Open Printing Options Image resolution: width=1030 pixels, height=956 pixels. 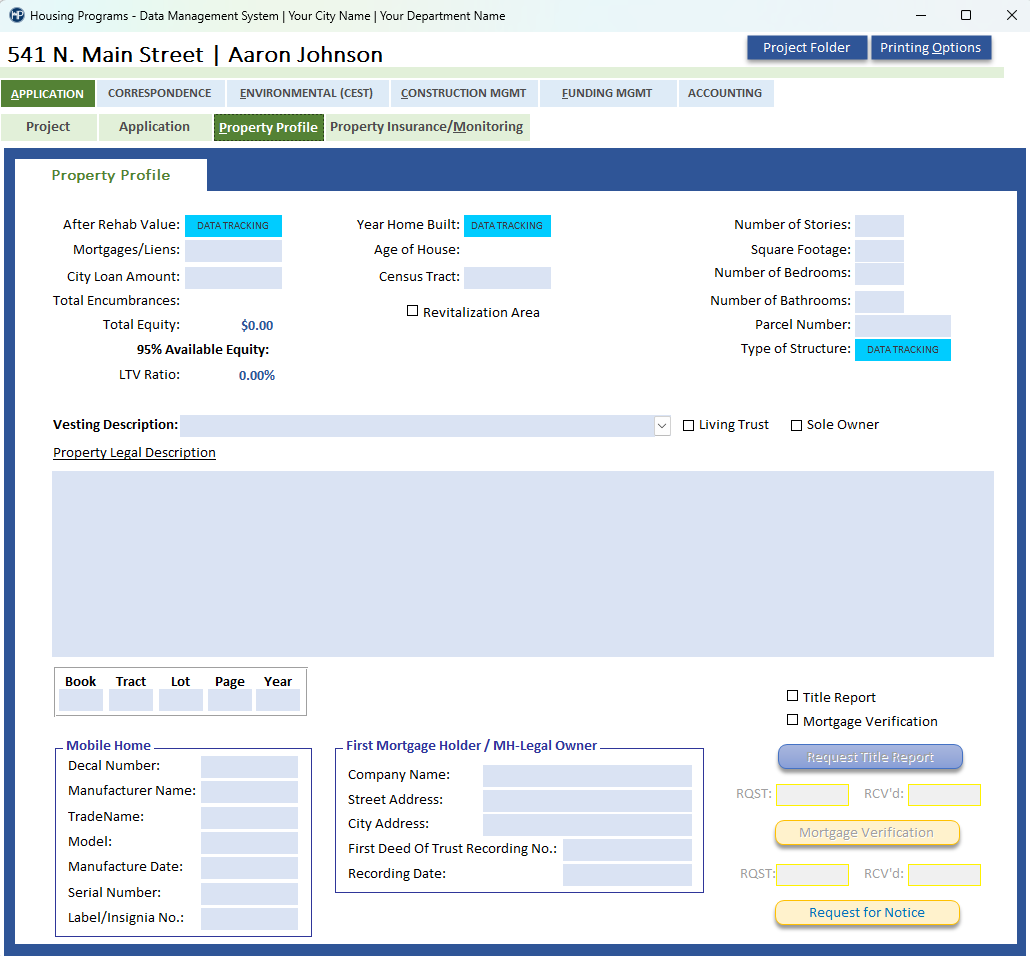pyautogui.click(x=930, y=48)
